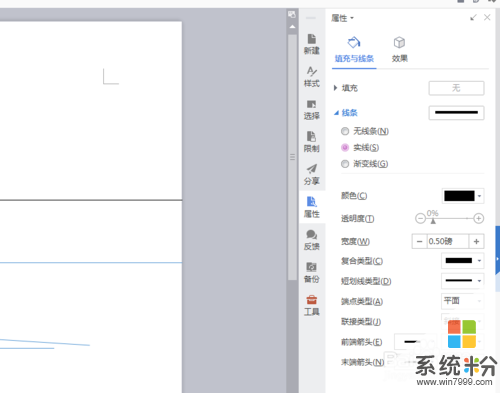Viewport: 500px width, 393px height.
Task: Switch to the 效果 effects tab
Action: coord(400,50)
